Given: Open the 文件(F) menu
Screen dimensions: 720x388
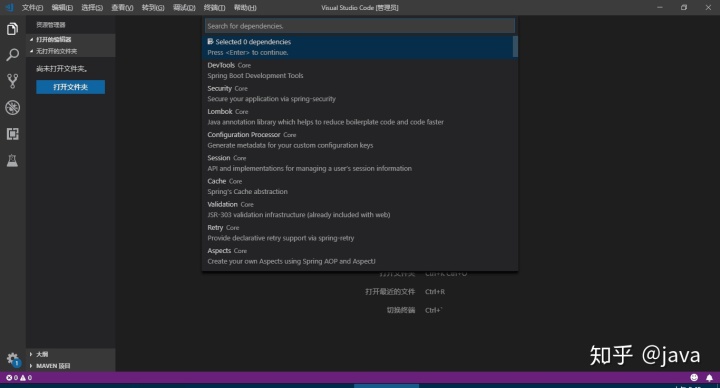Looking at the screenshot, I should click(32, 7).
